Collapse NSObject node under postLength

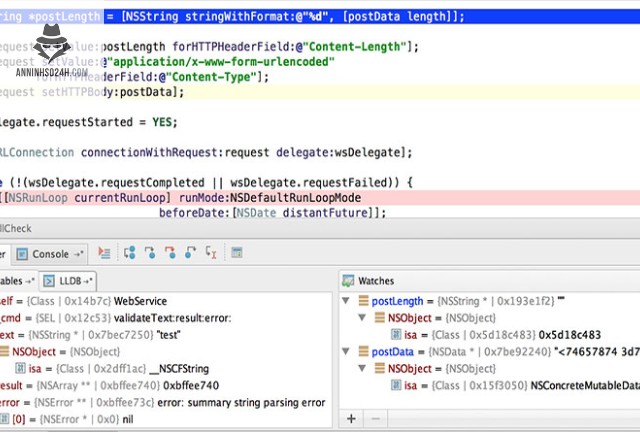(362, 318)
